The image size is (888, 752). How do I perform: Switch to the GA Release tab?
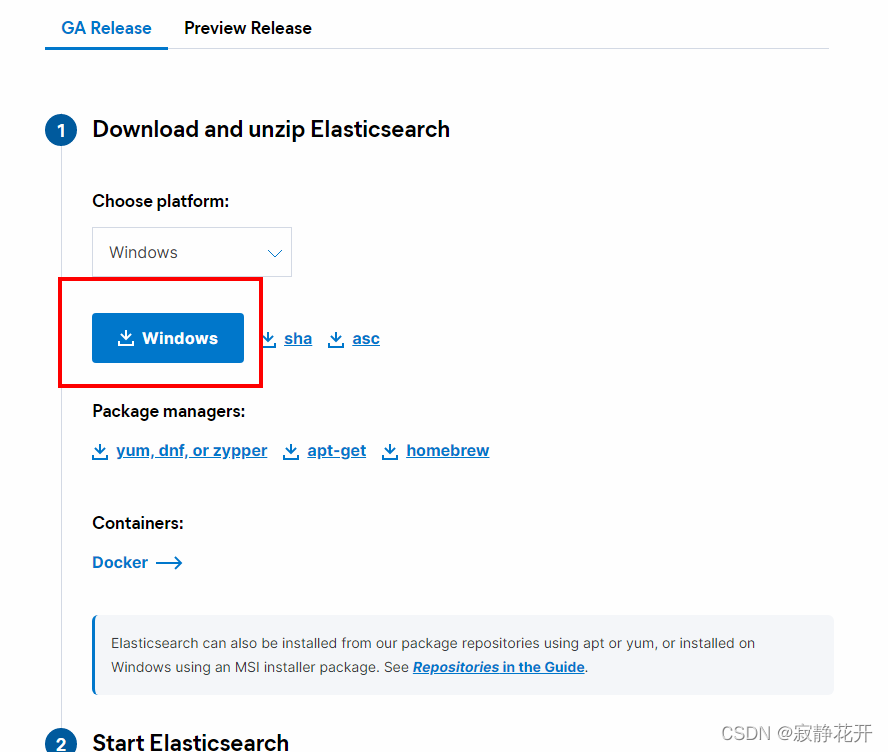106,28
